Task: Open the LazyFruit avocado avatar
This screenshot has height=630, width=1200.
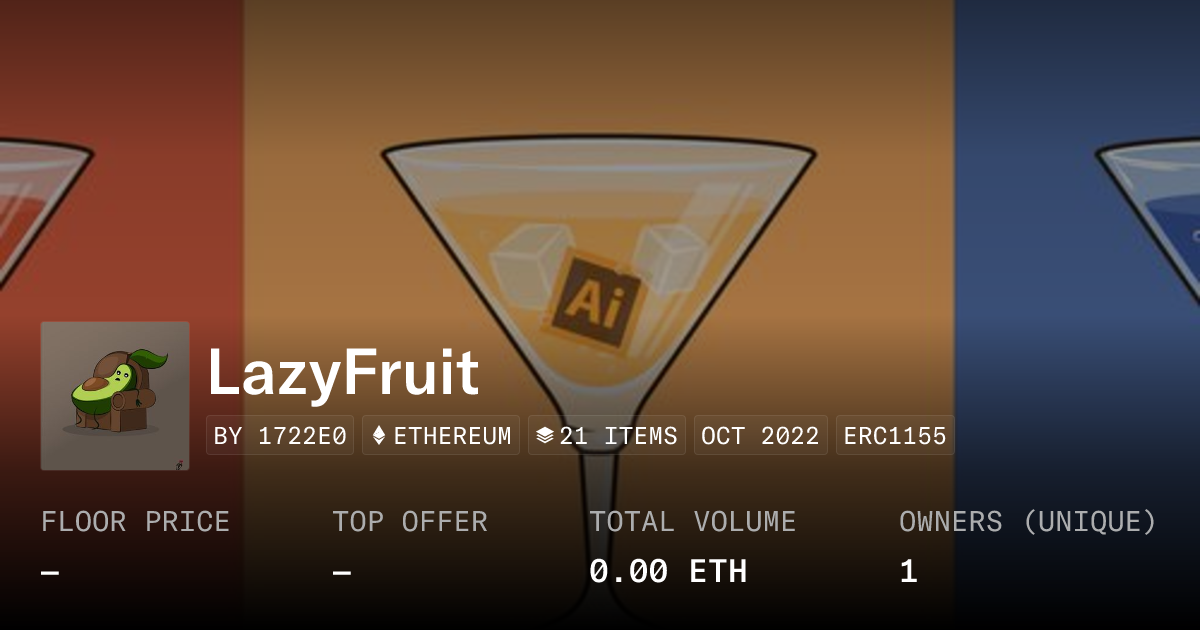Action: 115,395
